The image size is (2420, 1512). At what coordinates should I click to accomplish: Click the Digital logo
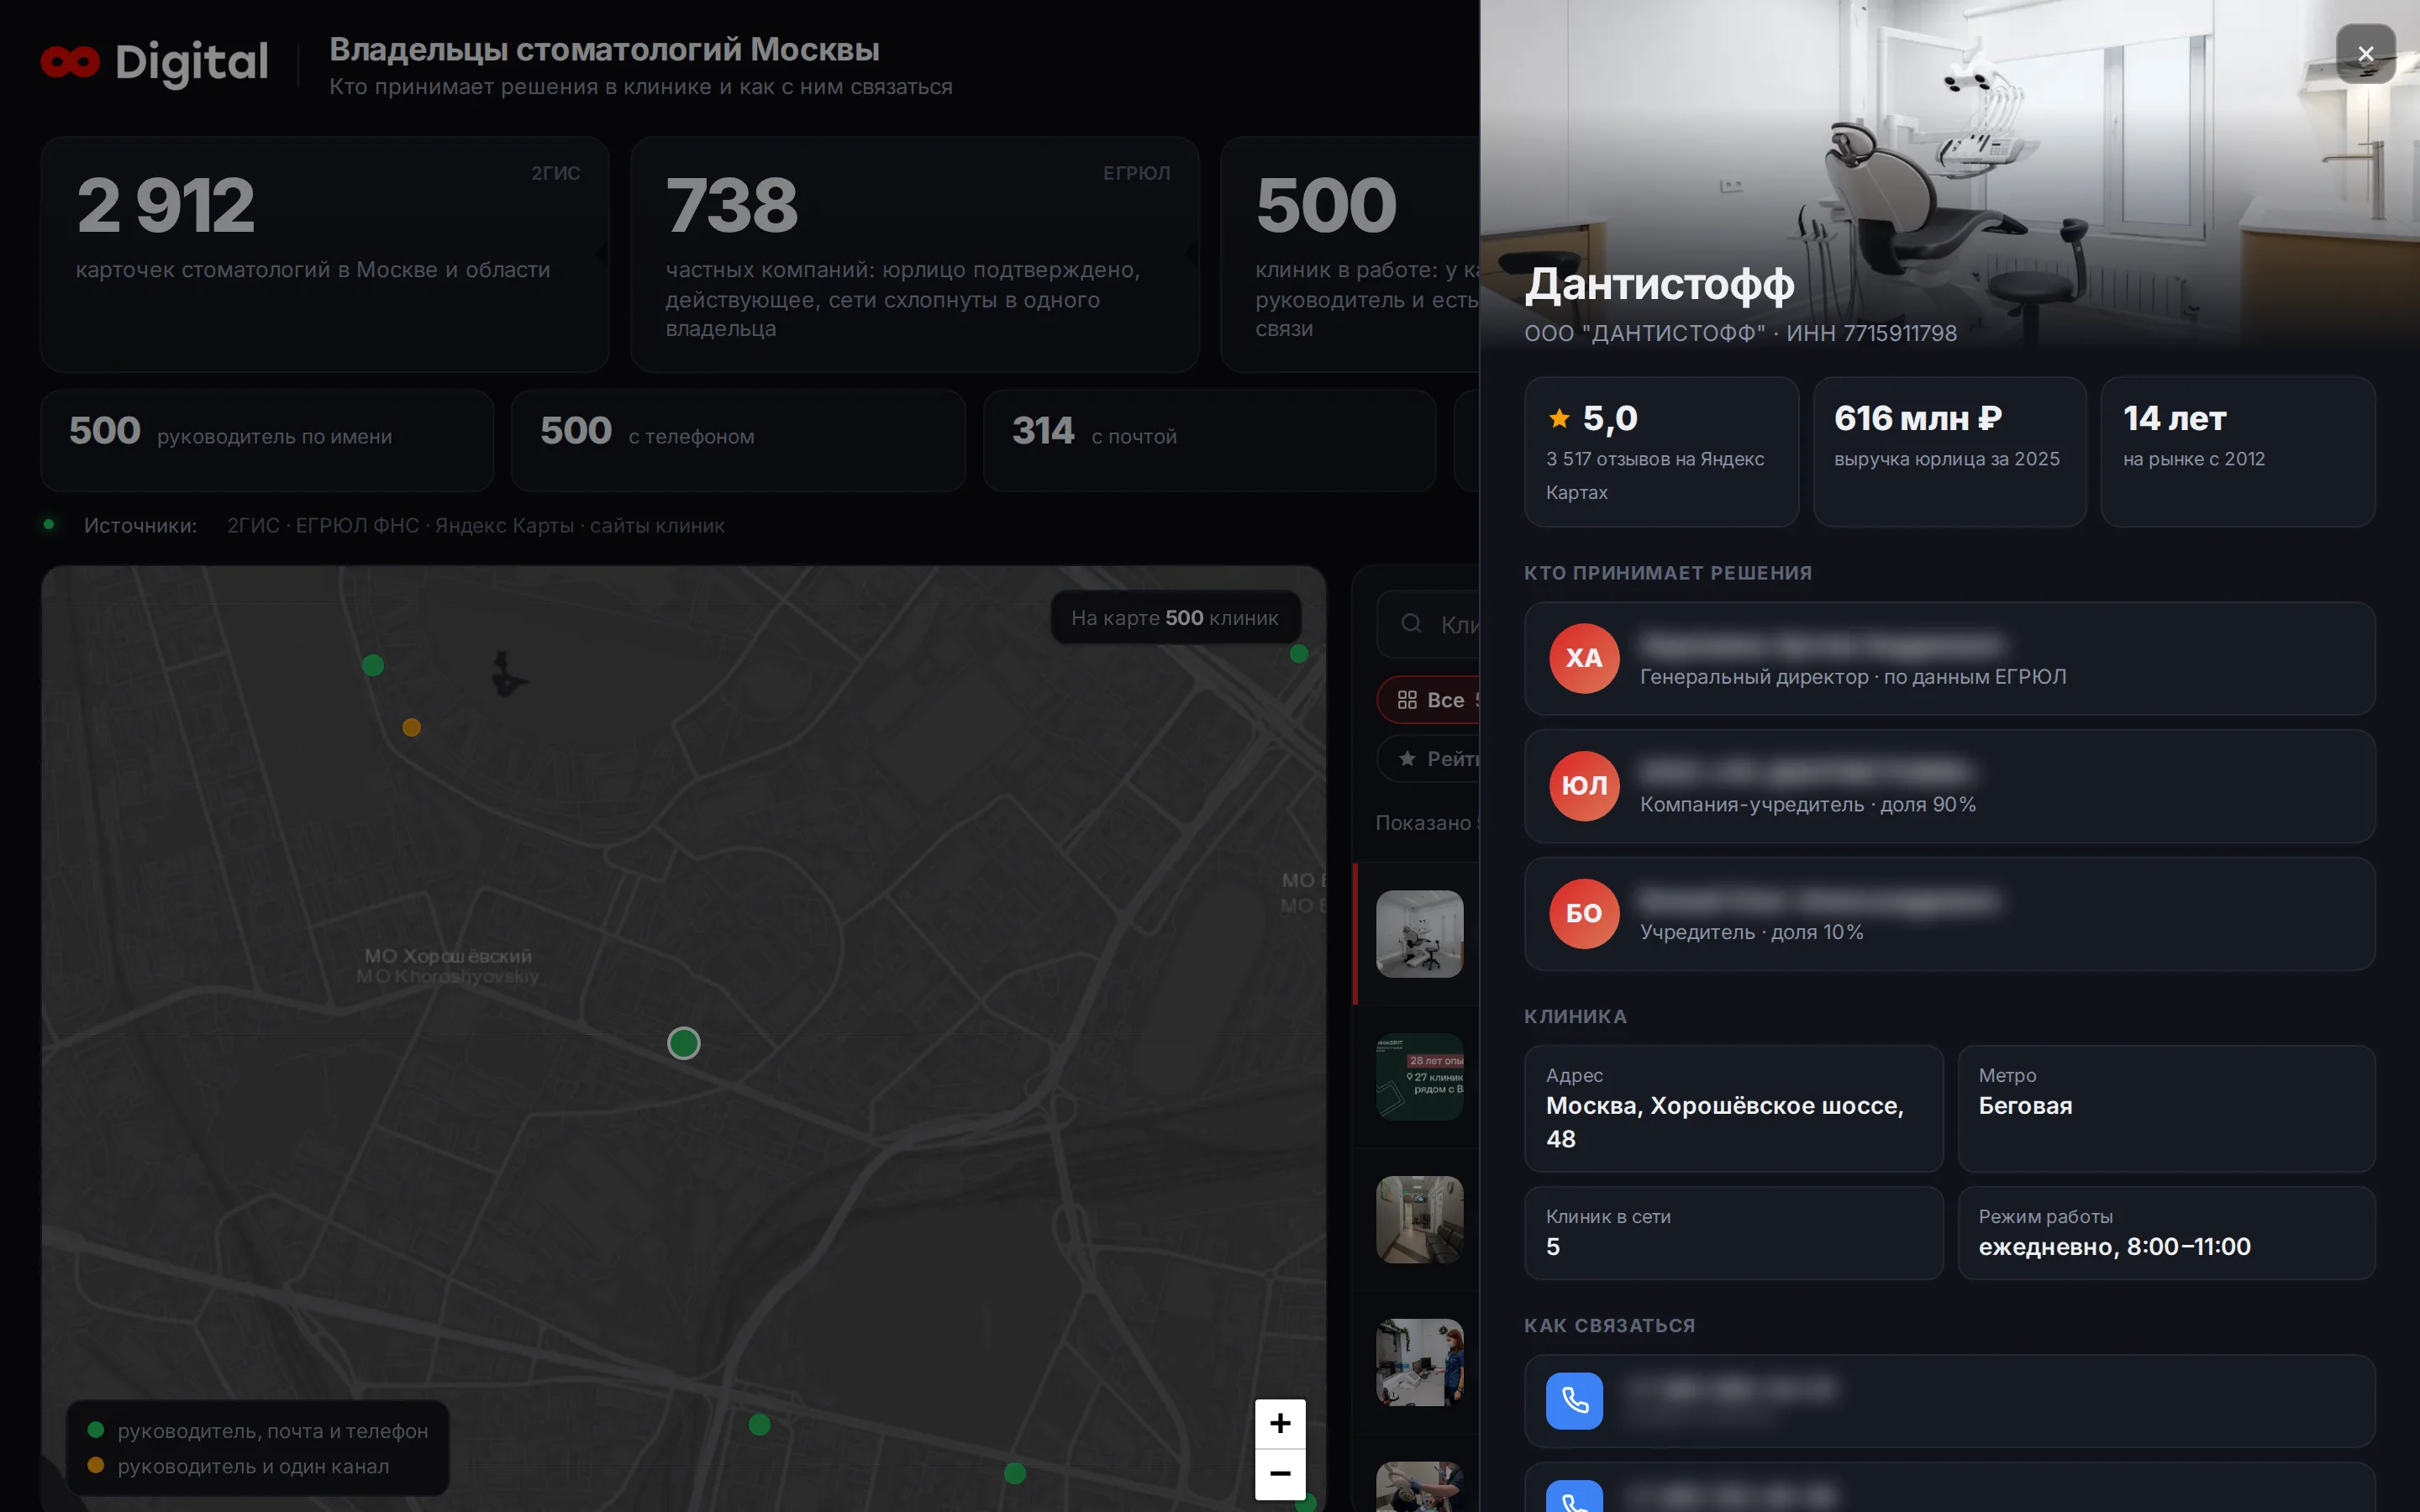click(x=155, y=62)
